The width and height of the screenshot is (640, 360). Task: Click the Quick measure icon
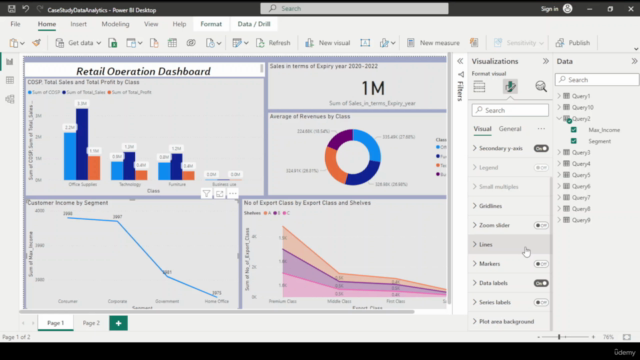click(474, 42)
